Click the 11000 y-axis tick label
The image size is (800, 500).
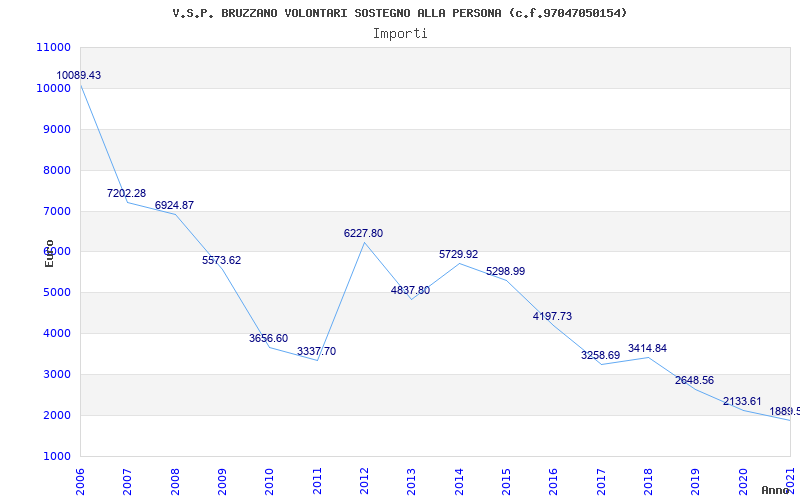pos(54,47)
